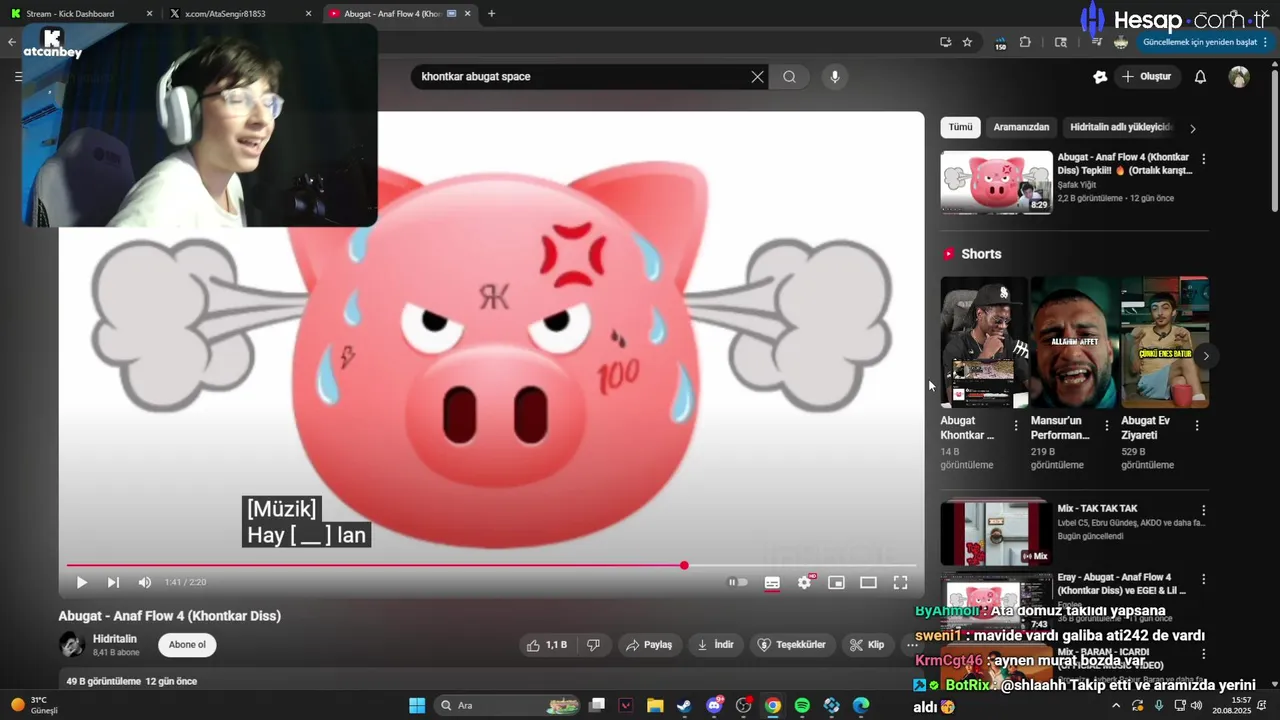Enter fullscreen mode
This screenshot has width=1280, height=720.
[900, 582]
